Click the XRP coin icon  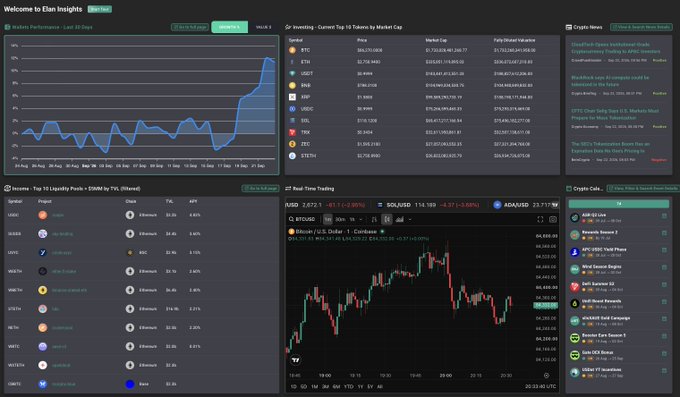(292, 97)
